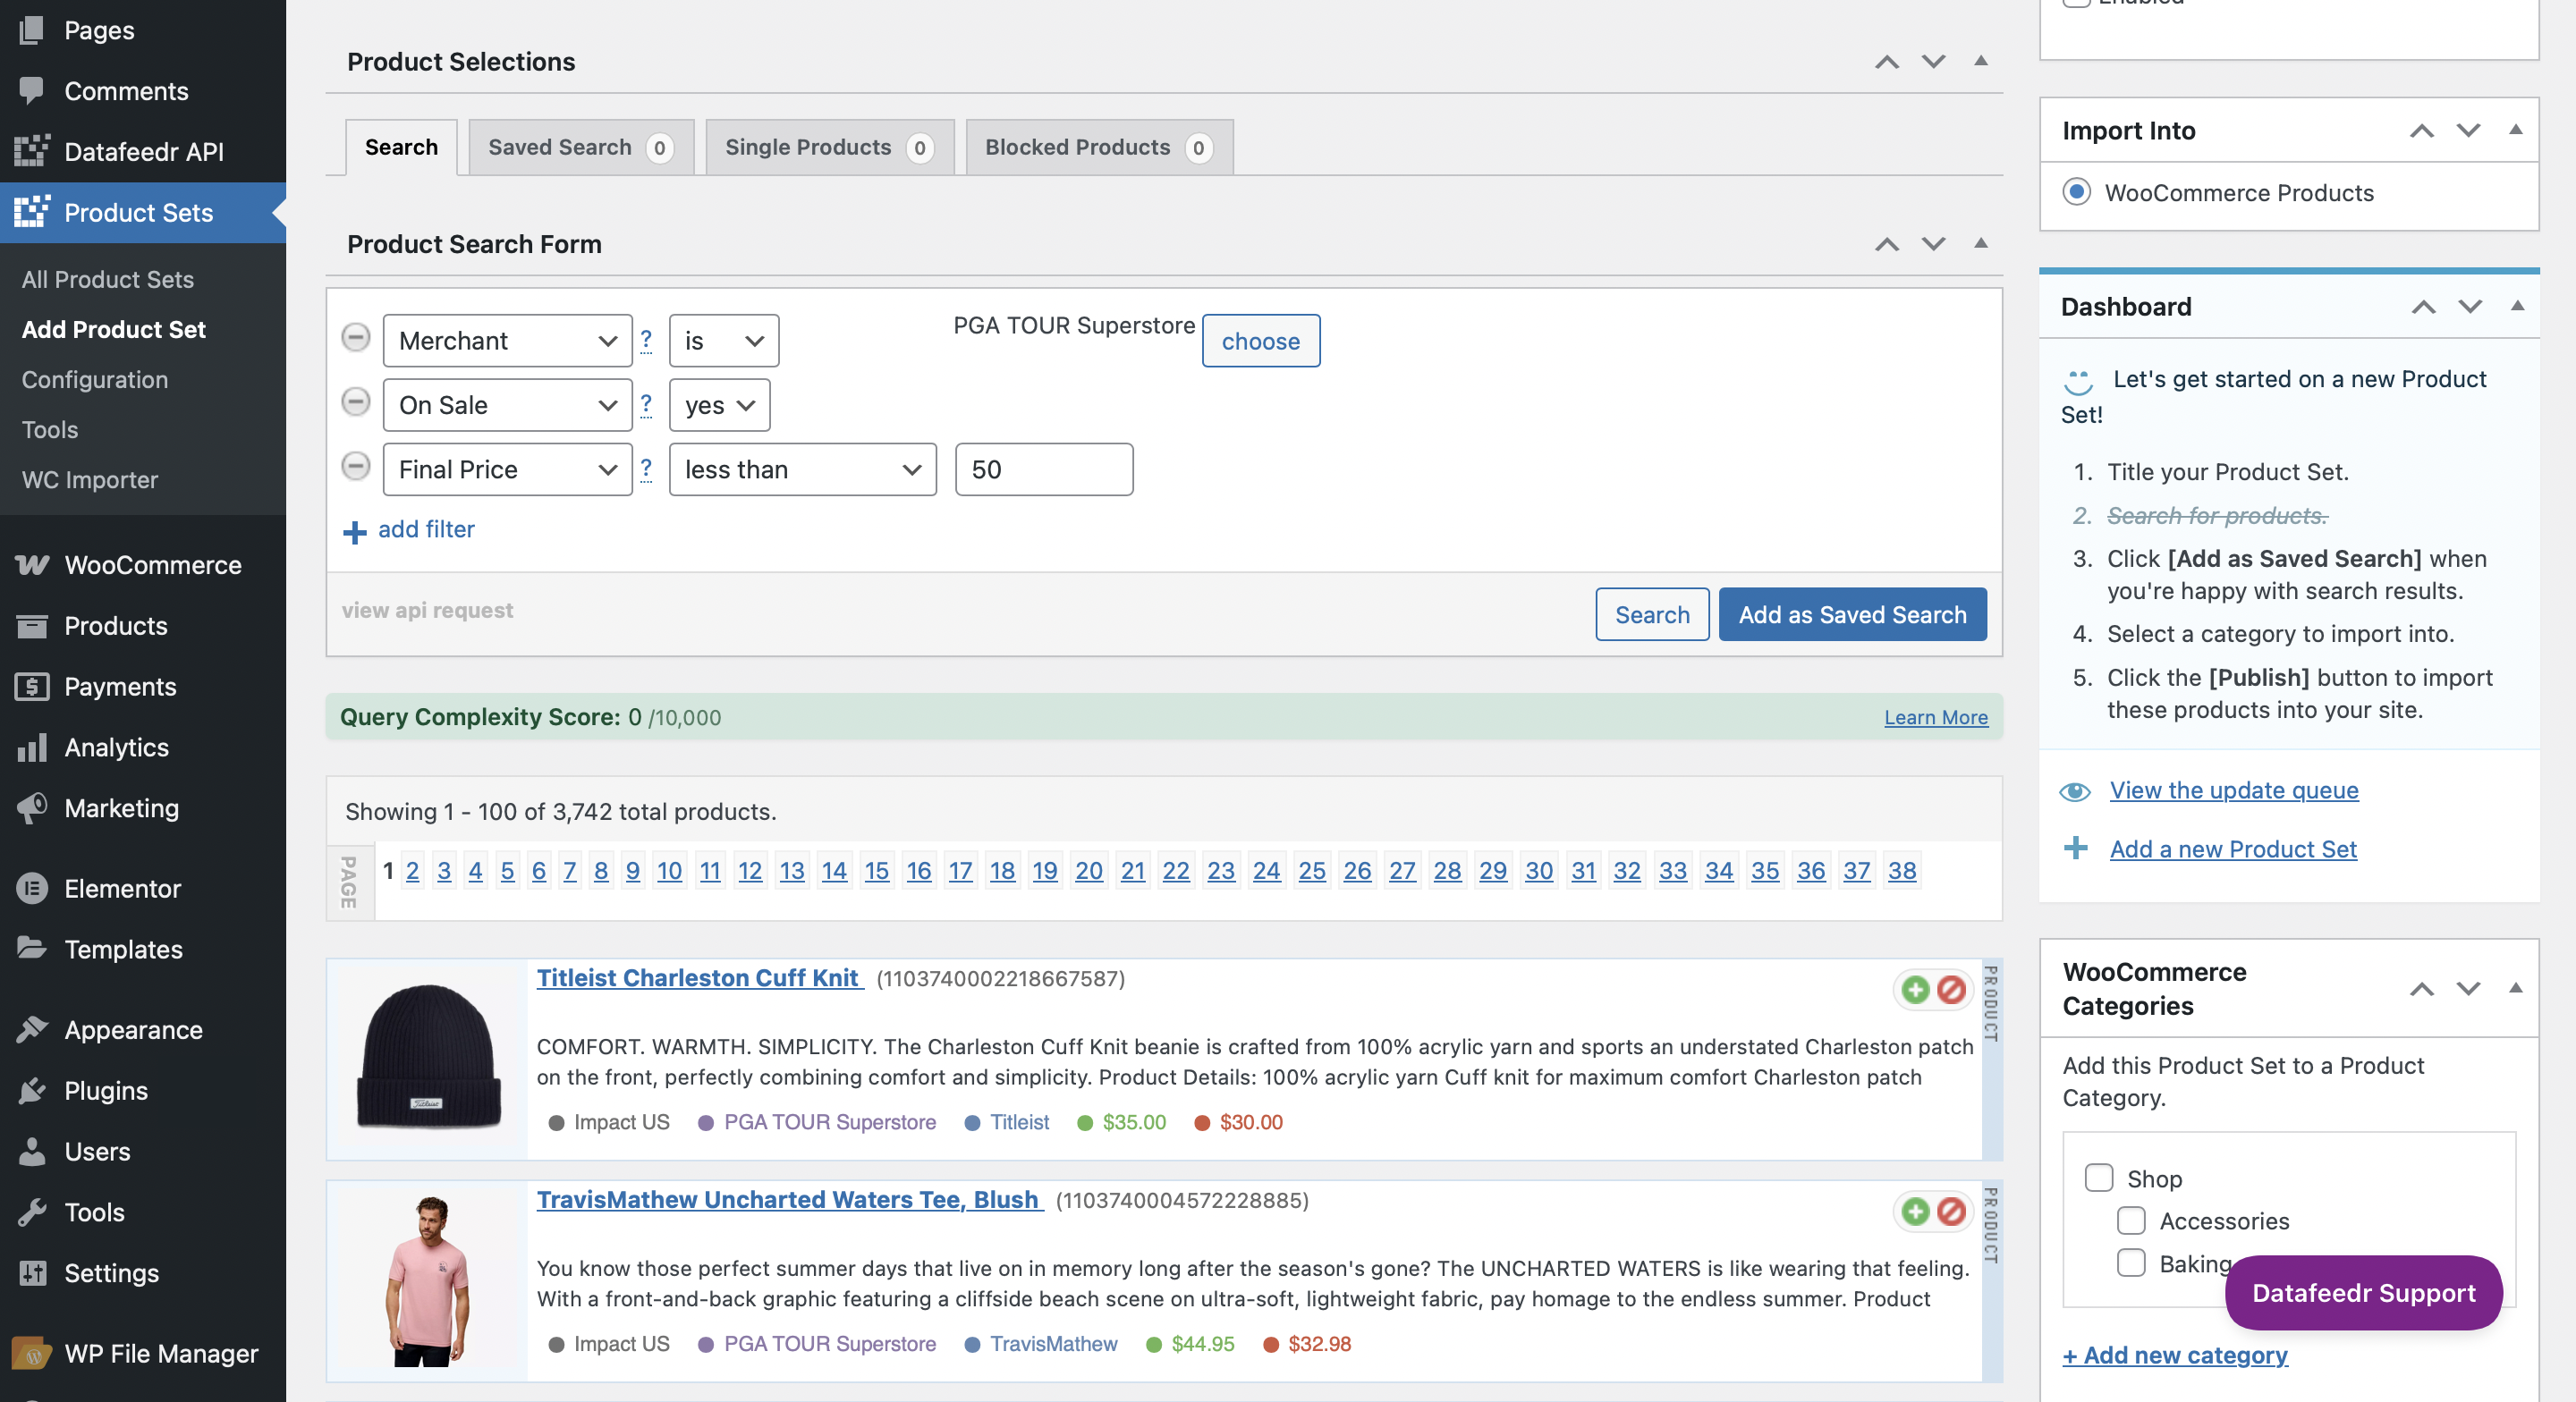Click the Marketing megaphone icon
Image resolution: width=2576 pixels, height=1402 pixels.
[x=31, y=808]
